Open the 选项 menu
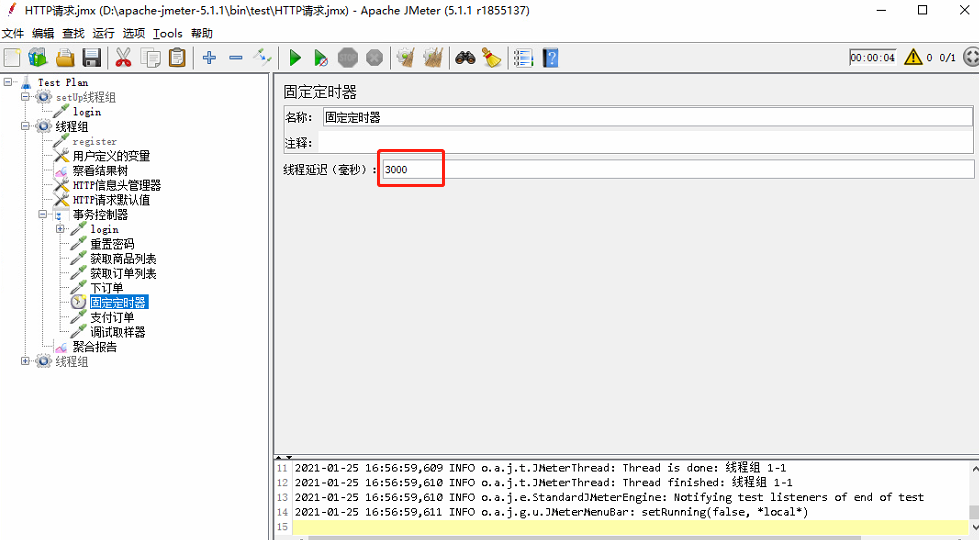979x540 pixels. 134,33
